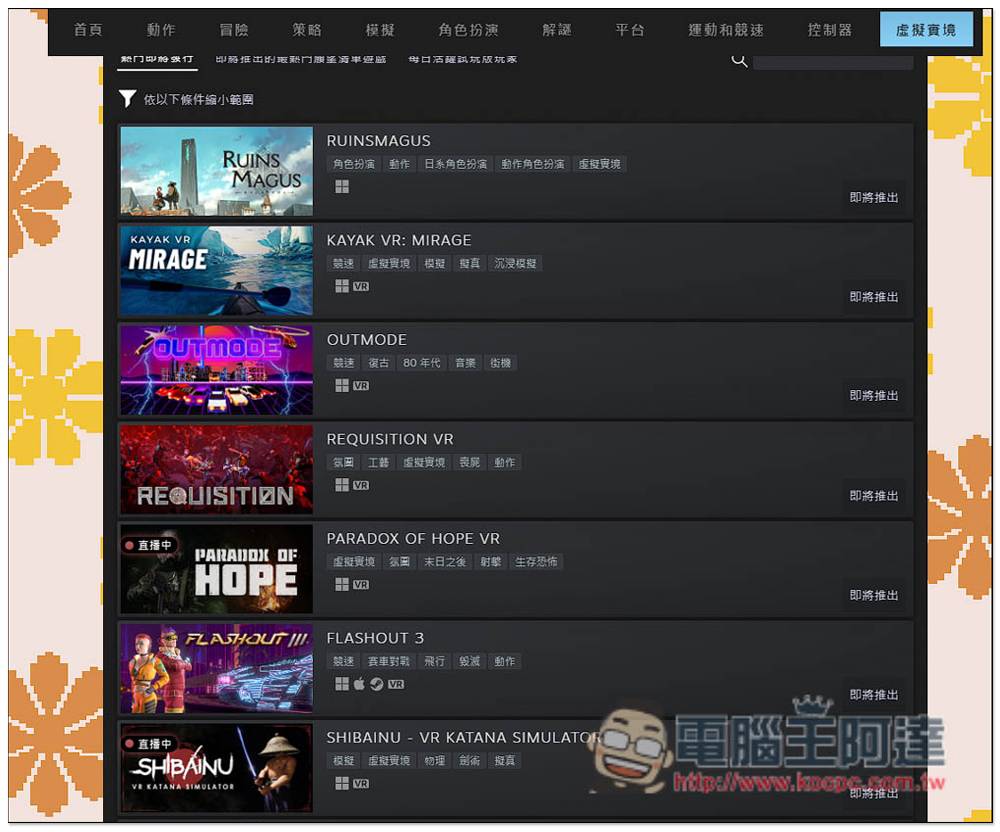Select 角色扮演 in the top navigation

[470, 30]
